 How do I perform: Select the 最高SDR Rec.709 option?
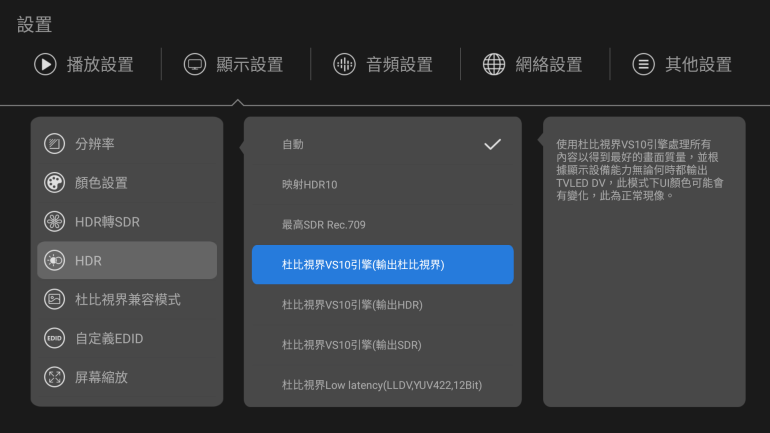point(383,225)
